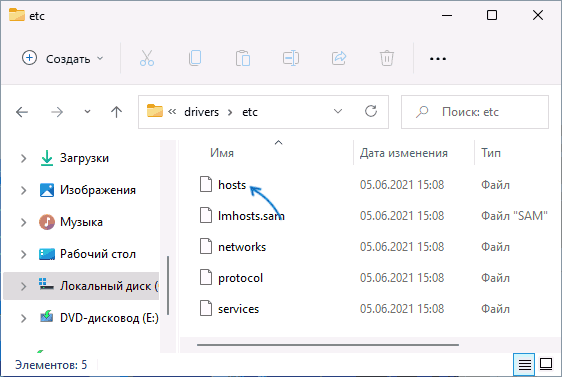Click the Изображения pictures icon
The height and width of the screenshot is (377, 562).
pos(47,190)
